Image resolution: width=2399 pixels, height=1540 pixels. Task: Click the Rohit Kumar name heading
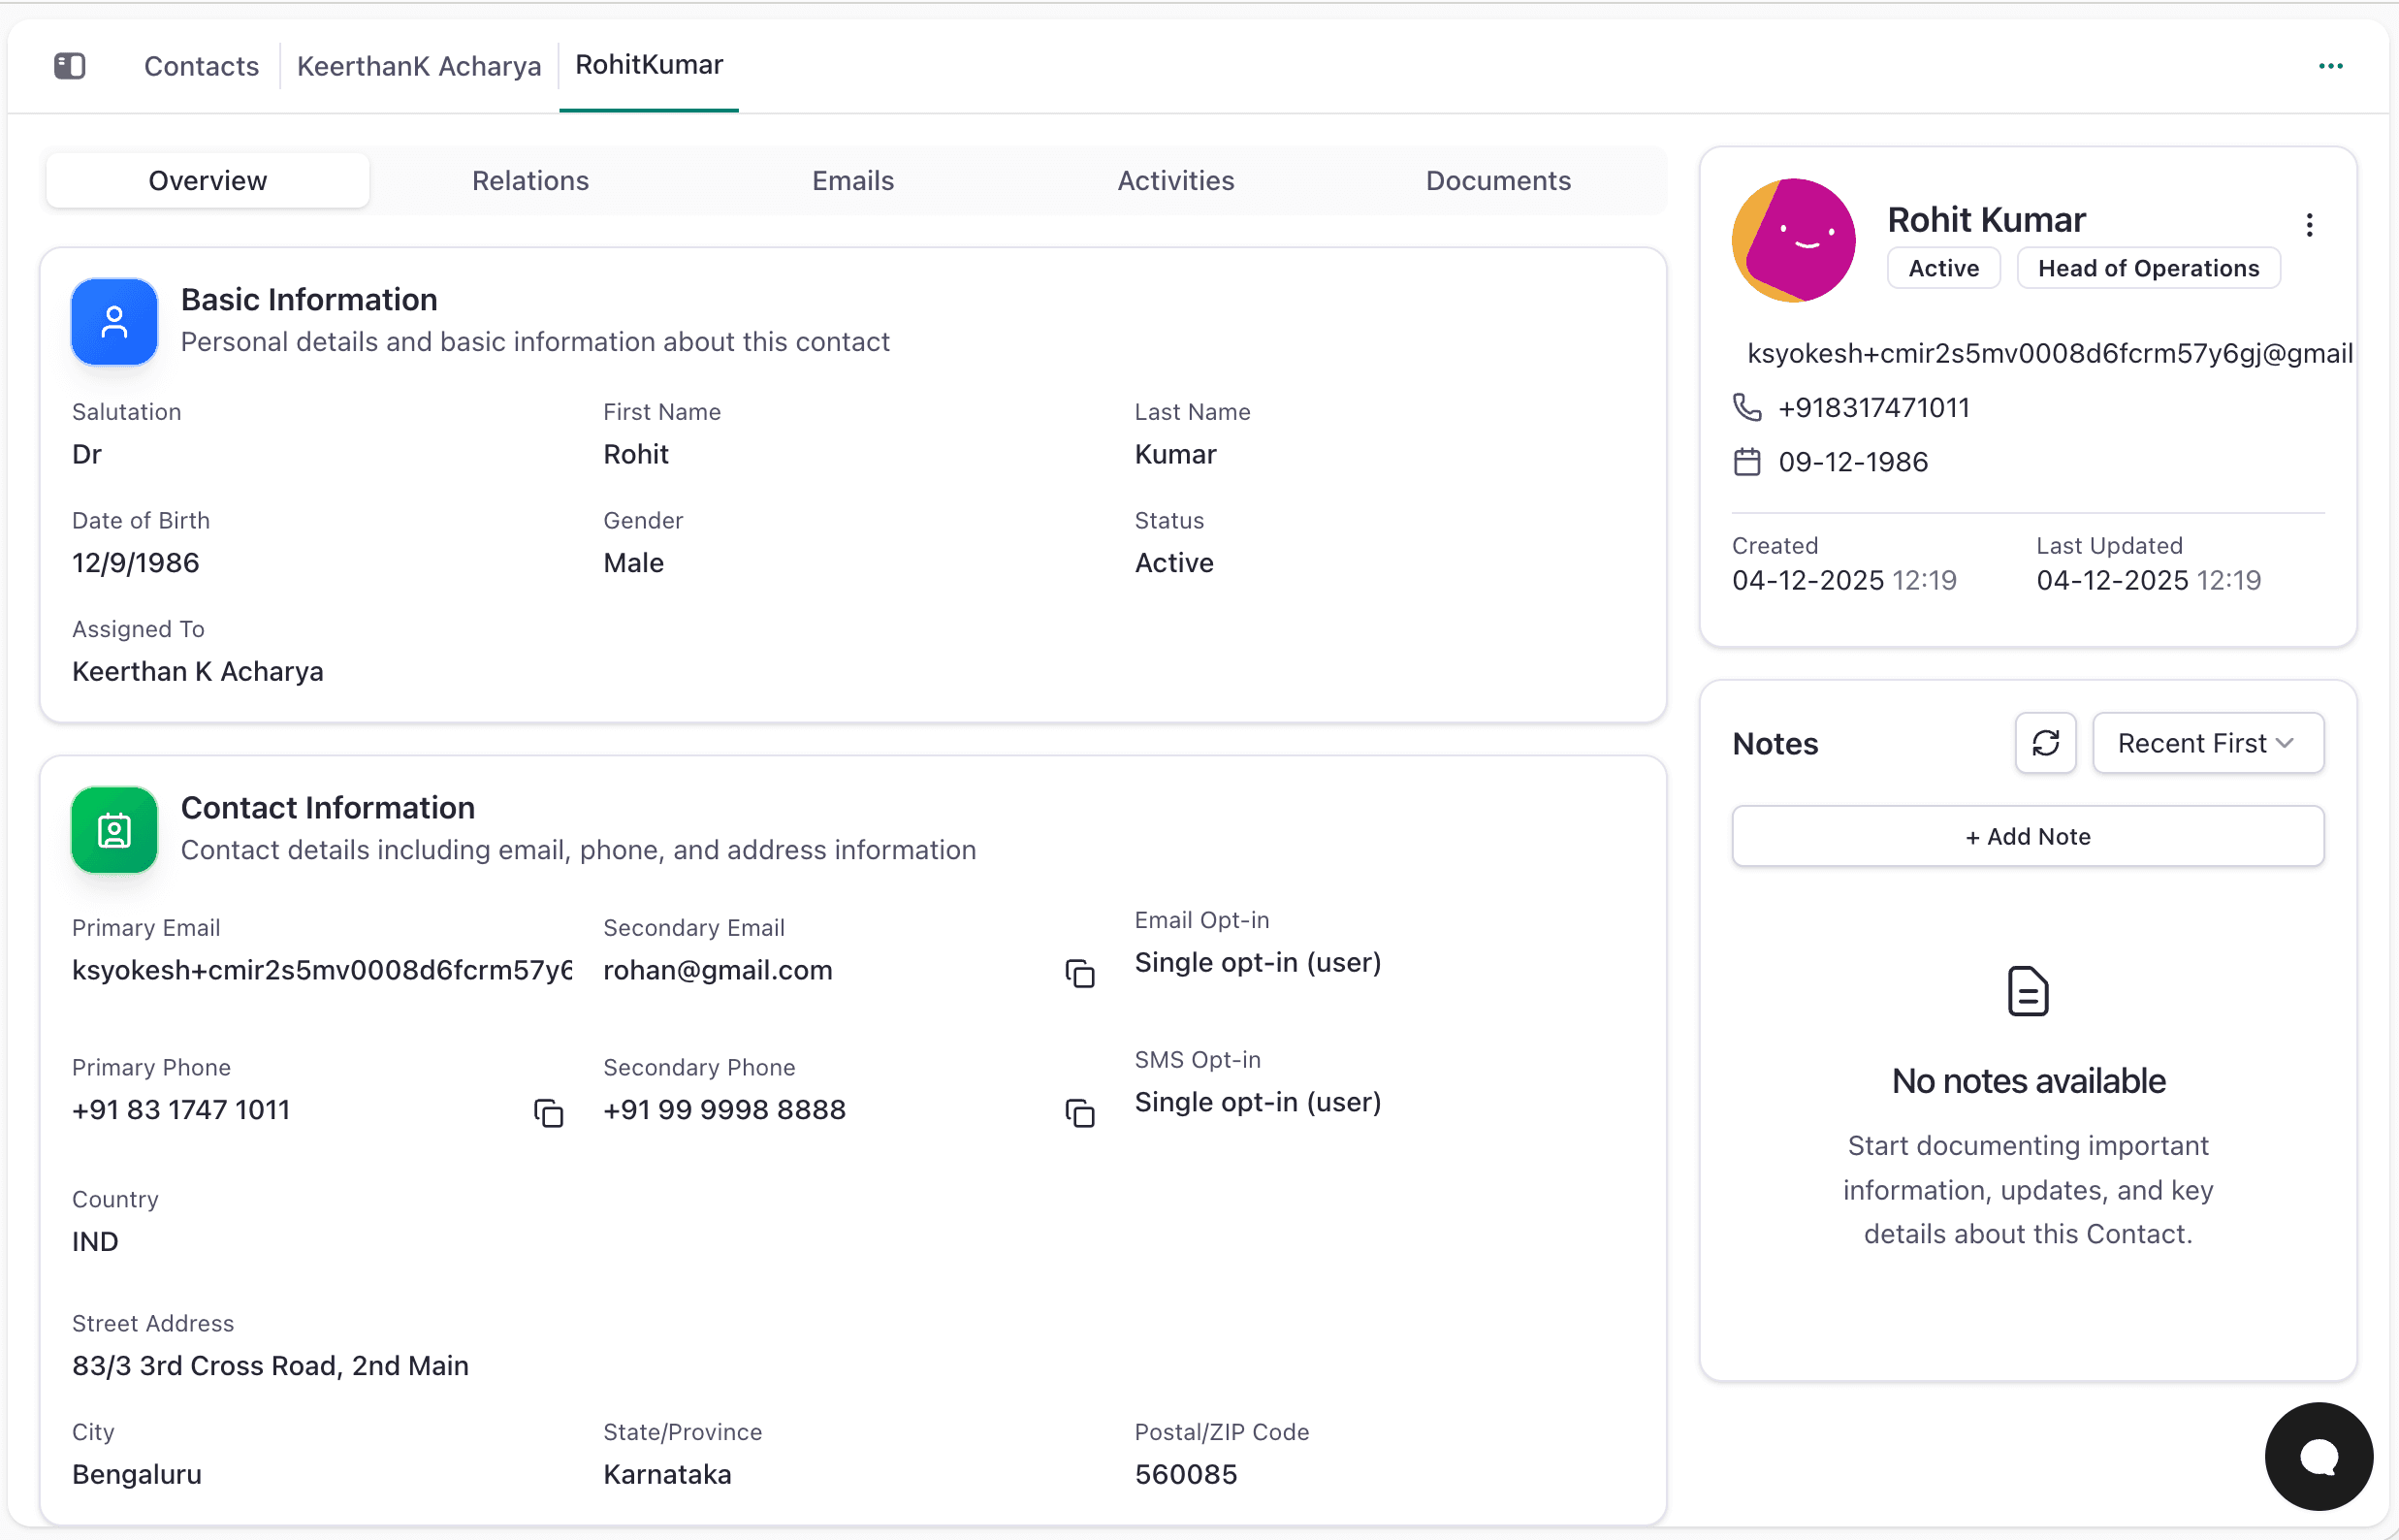coord(1986,219)
